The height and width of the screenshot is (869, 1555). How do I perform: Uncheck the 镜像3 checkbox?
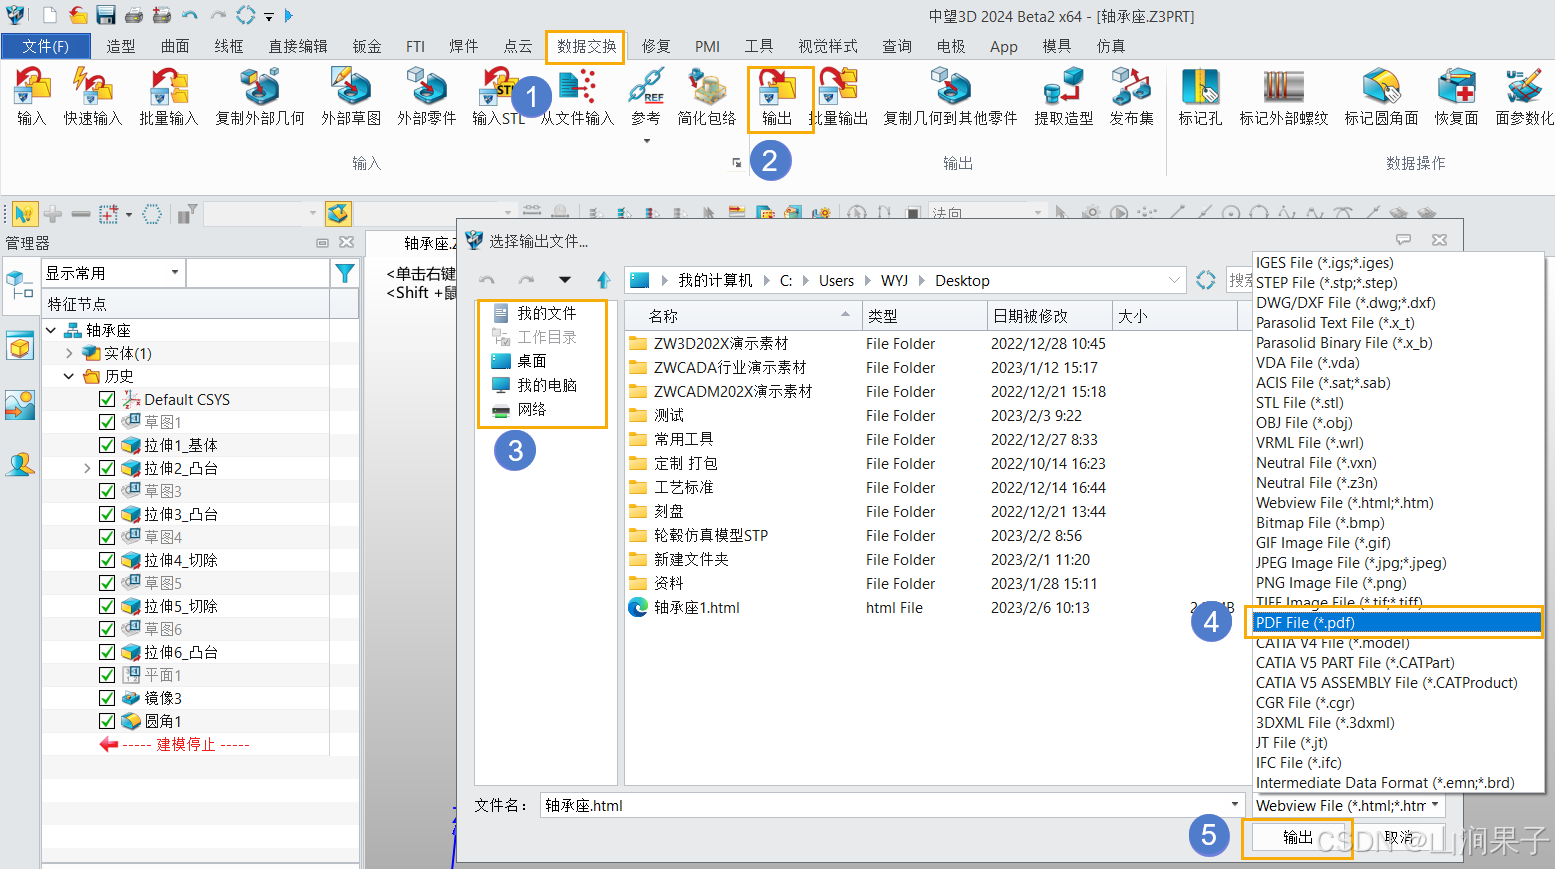click(x=107, y=698)
